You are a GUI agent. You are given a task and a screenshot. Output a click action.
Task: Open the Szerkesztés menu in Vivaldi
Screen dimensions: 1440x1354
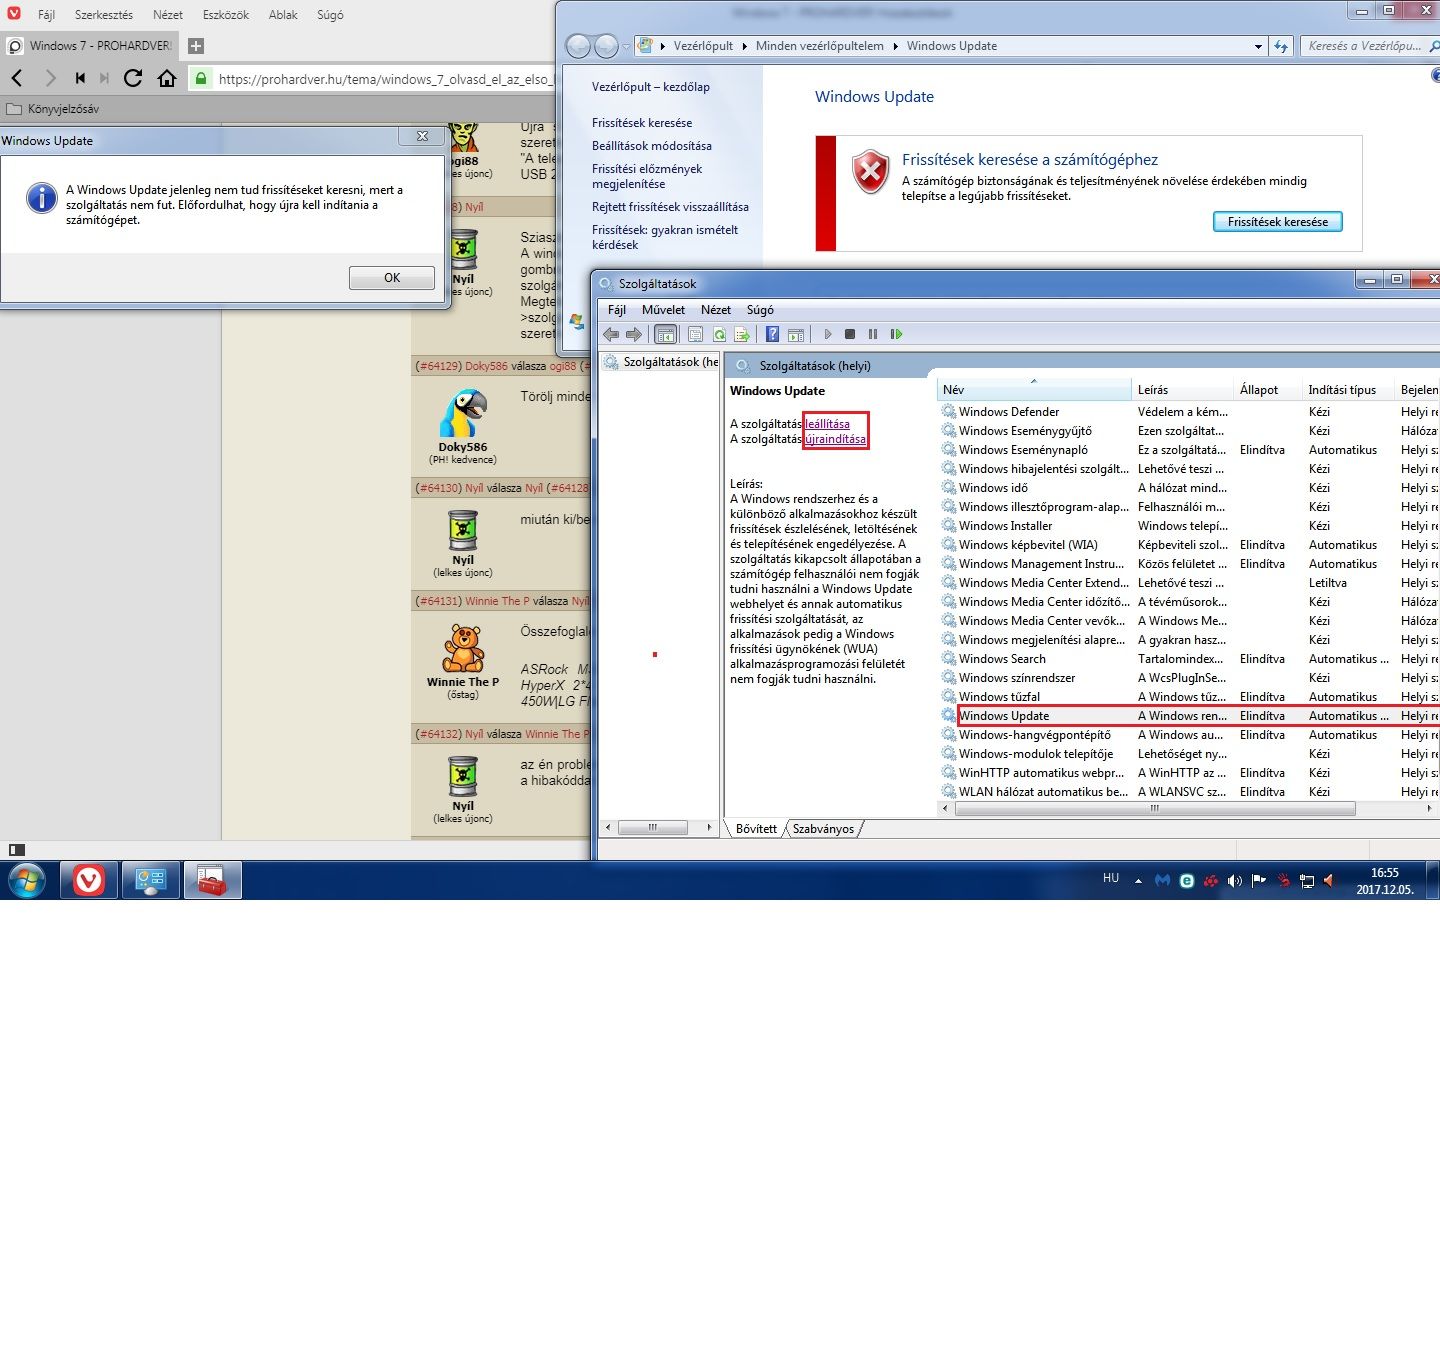coord(104,15)
